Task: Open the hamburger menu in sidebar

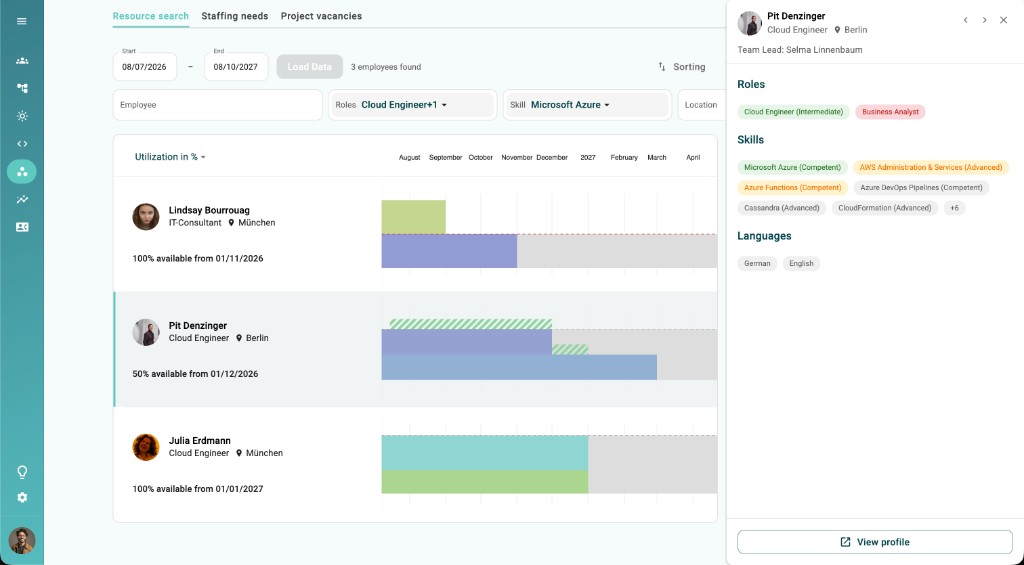Action: coord(22,21)
